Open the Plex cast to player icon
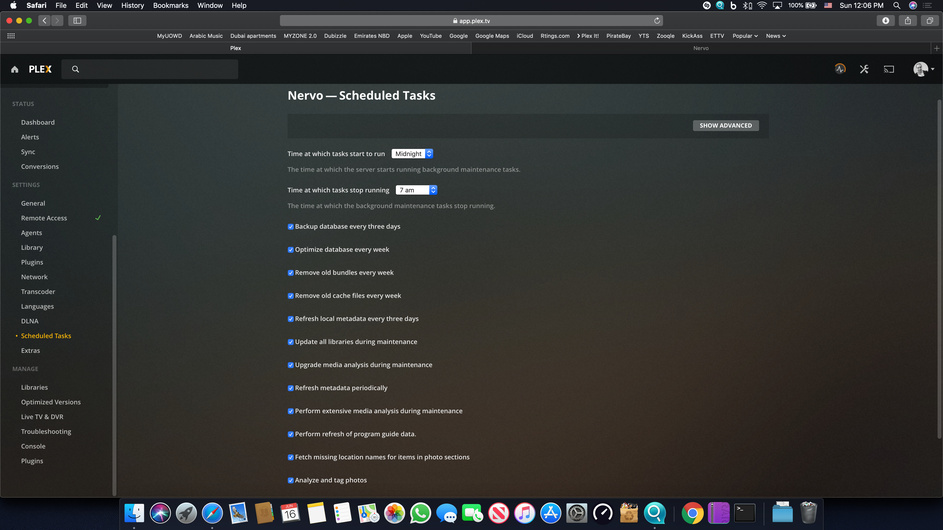 coord(889,69)
